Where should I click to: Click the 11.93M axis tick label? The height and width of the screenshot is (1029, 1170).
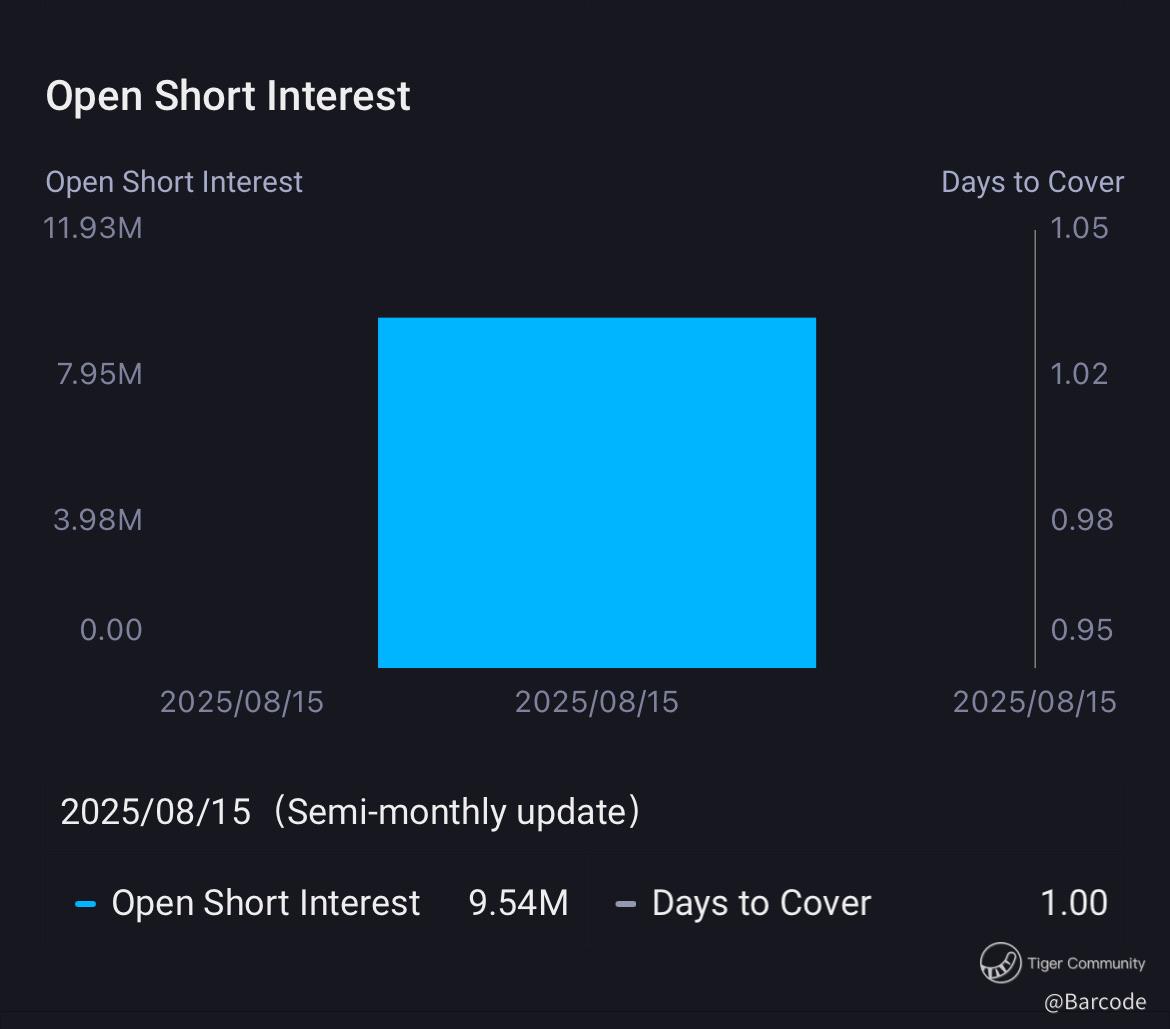click(93, 228)
